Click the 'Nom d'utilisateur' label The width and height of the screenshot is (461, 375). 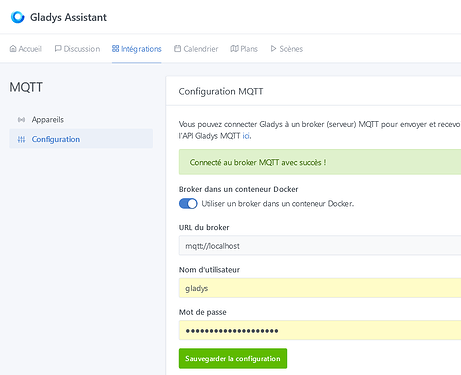click(x=209, y=270)
